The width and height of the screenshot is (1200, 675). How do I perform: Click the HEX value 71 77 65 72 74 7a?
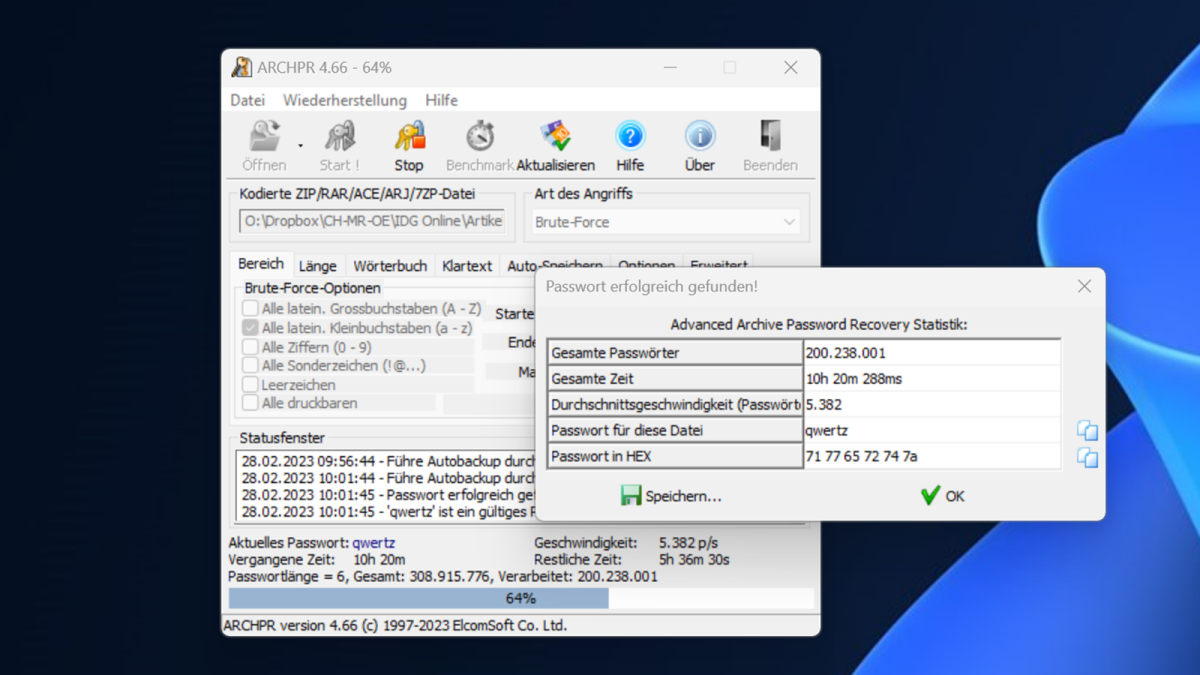click(932, 457)
